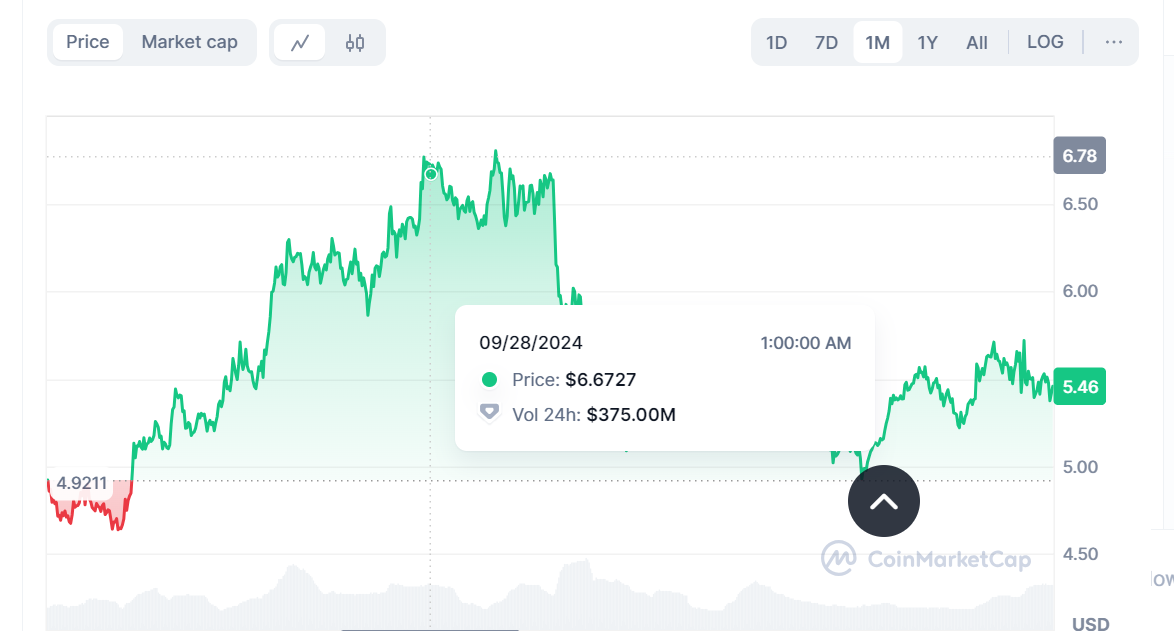Click the CoinMarketCap watermark logo
Screen dimensions: 1174x631
(x=926, y=559)
